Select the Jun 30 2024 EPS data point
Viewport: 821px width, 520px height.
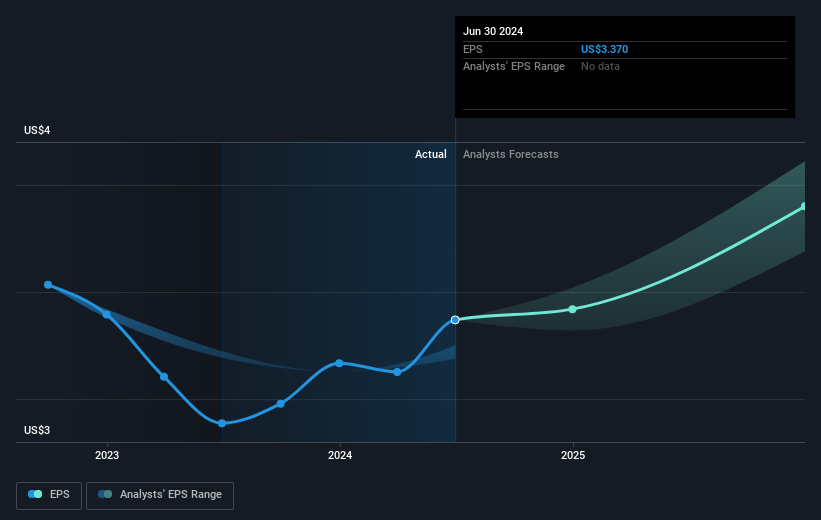point(455,319)
